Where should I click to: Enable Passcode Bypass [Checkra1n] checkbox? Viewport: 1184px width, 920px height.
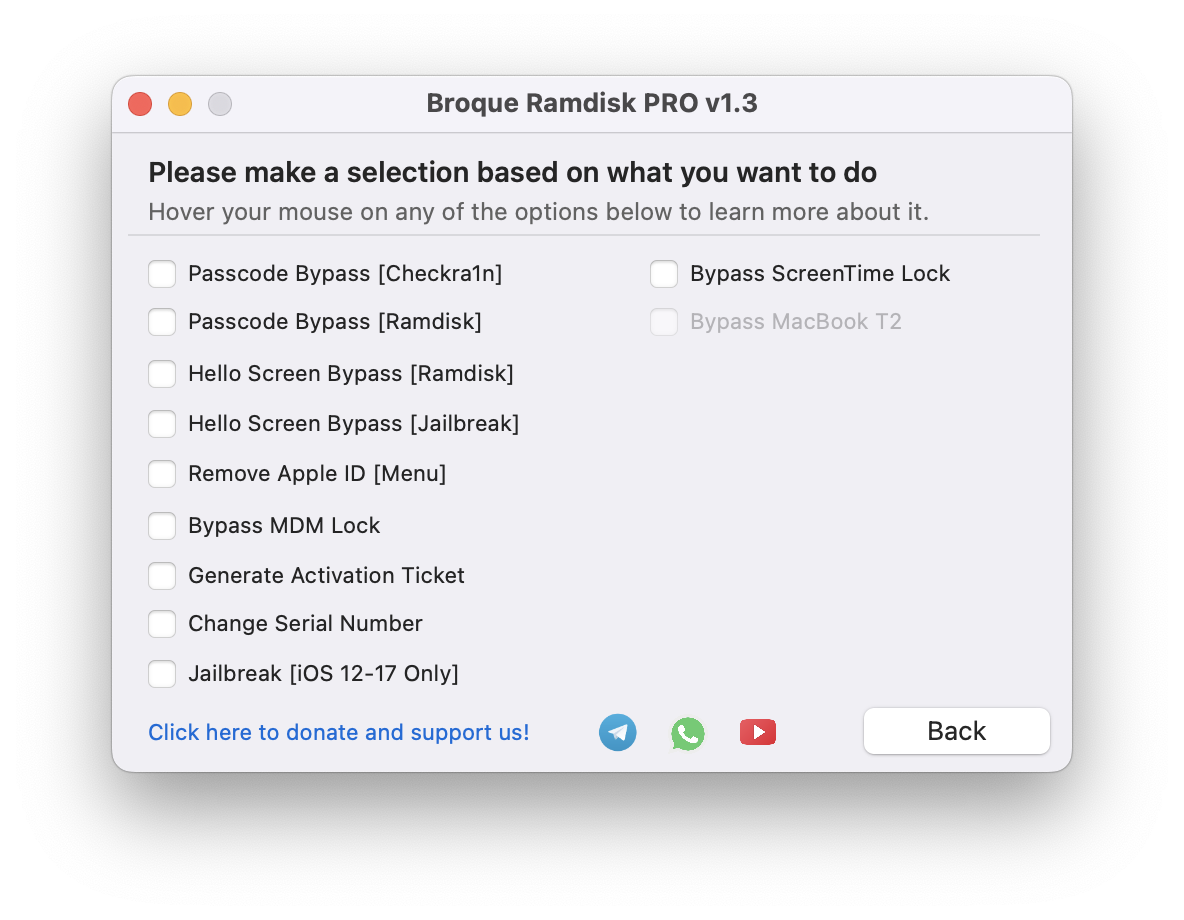[162, 273]
